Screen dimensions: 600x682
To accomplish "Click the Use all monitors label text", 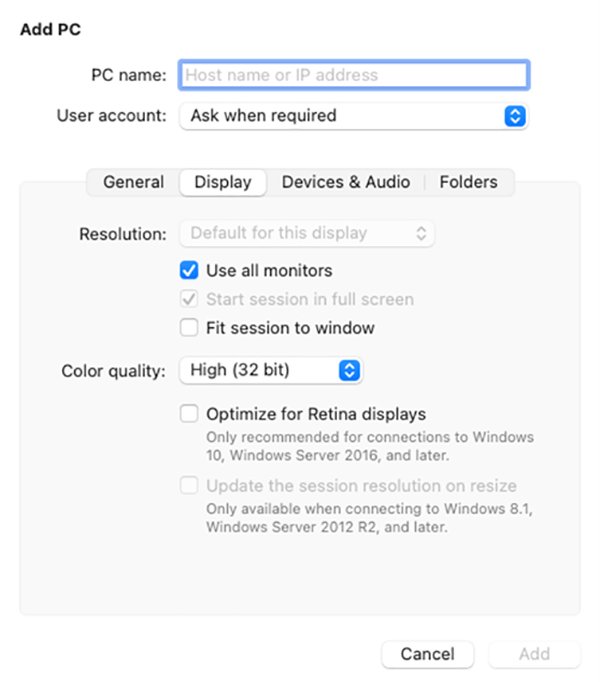I will [x=269, y=270].
